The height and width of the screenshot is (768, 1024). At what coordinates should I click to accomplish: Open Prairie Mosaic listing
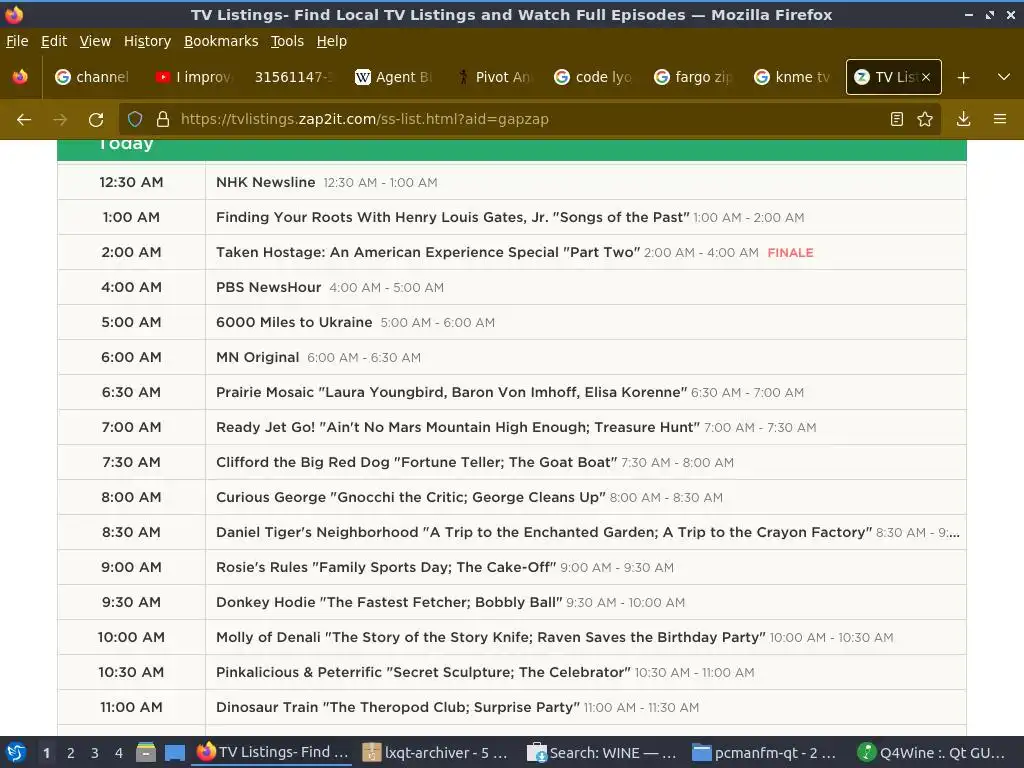click(451, 392)
